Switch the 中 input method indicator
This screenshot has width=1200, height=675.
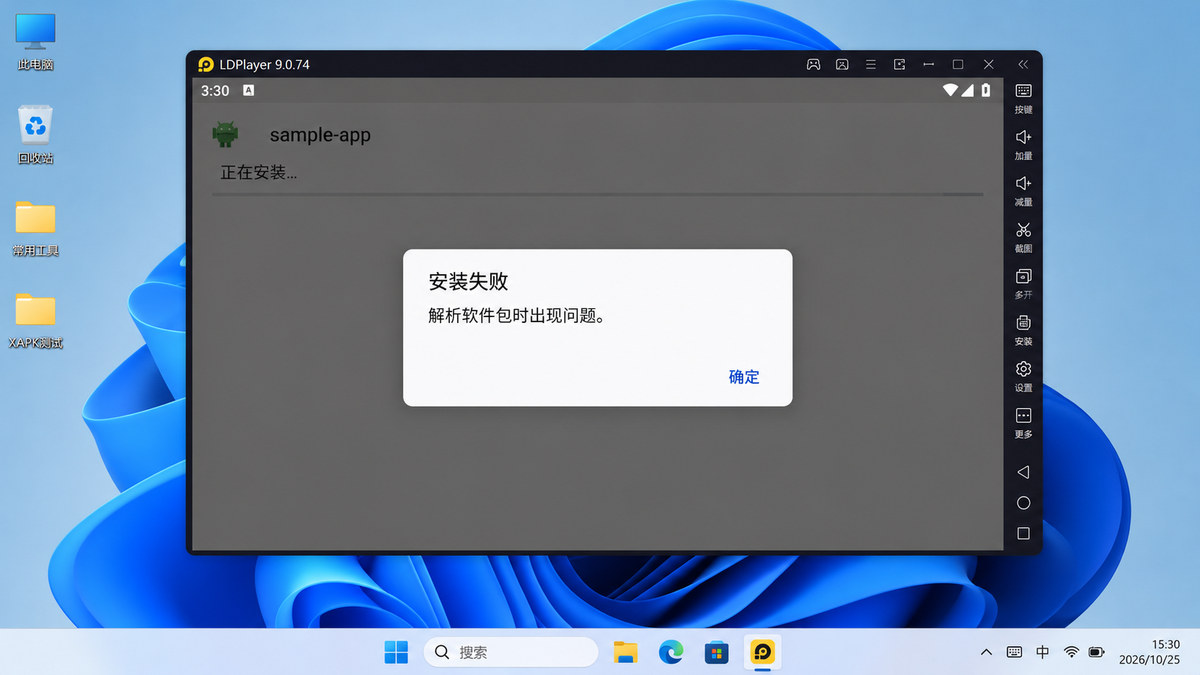pyautogui.click(x=1043, y=652)
